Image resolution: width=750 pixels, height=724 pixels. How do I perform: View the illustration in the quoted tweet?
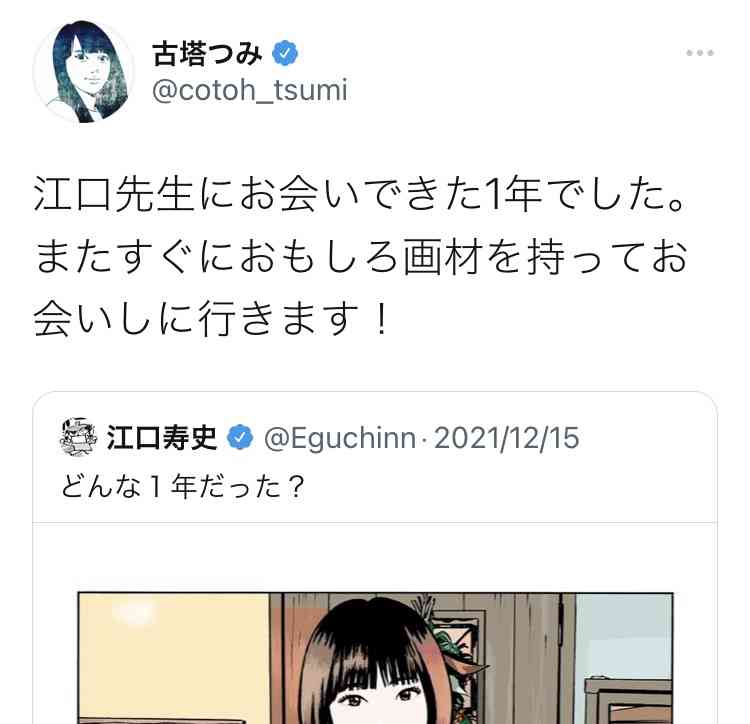(375, 658)
